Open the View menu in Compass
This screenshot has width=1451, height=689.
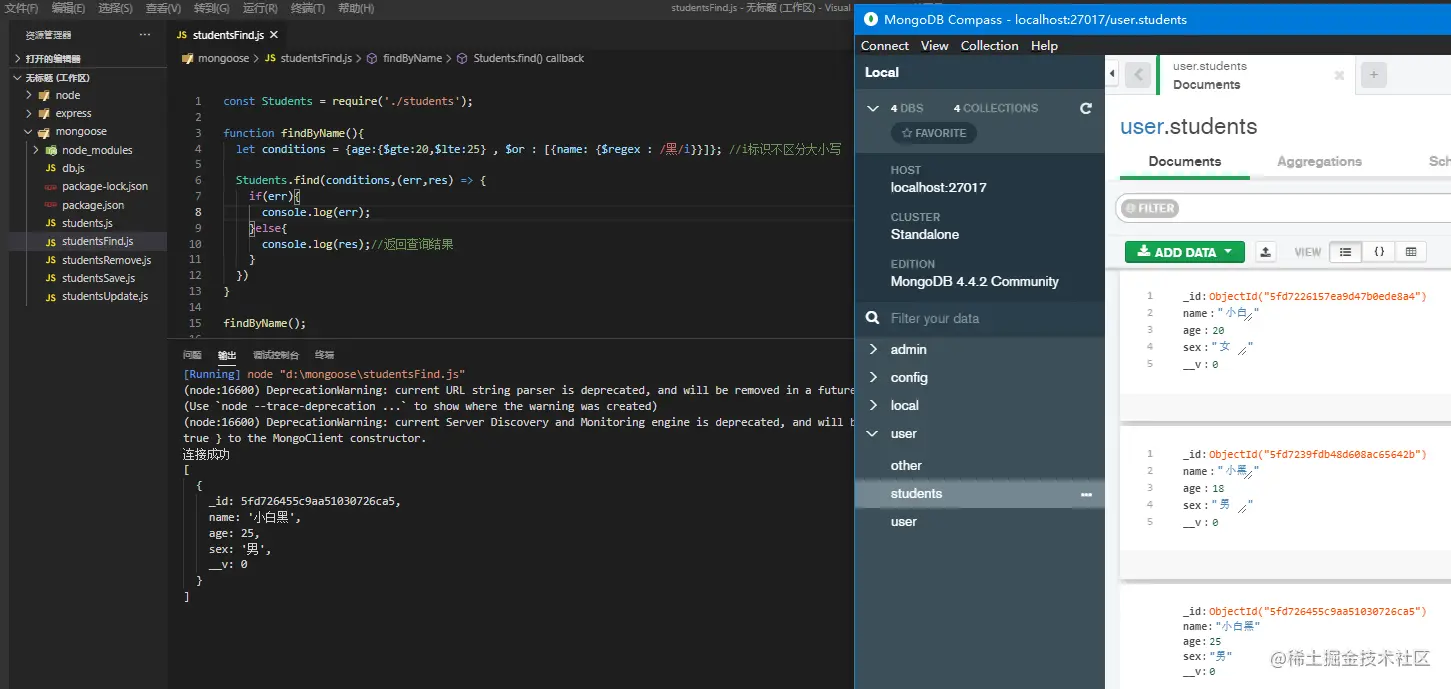[935, 46]
